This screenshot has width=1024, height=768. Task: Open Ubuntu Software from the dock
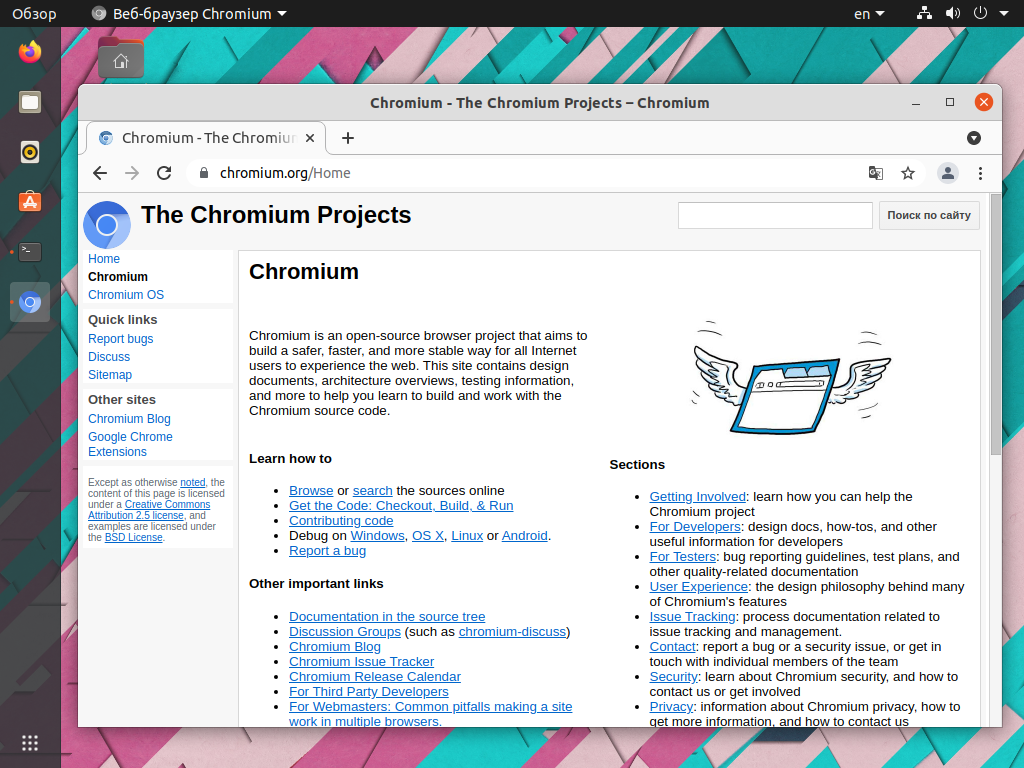pos(30,202)
